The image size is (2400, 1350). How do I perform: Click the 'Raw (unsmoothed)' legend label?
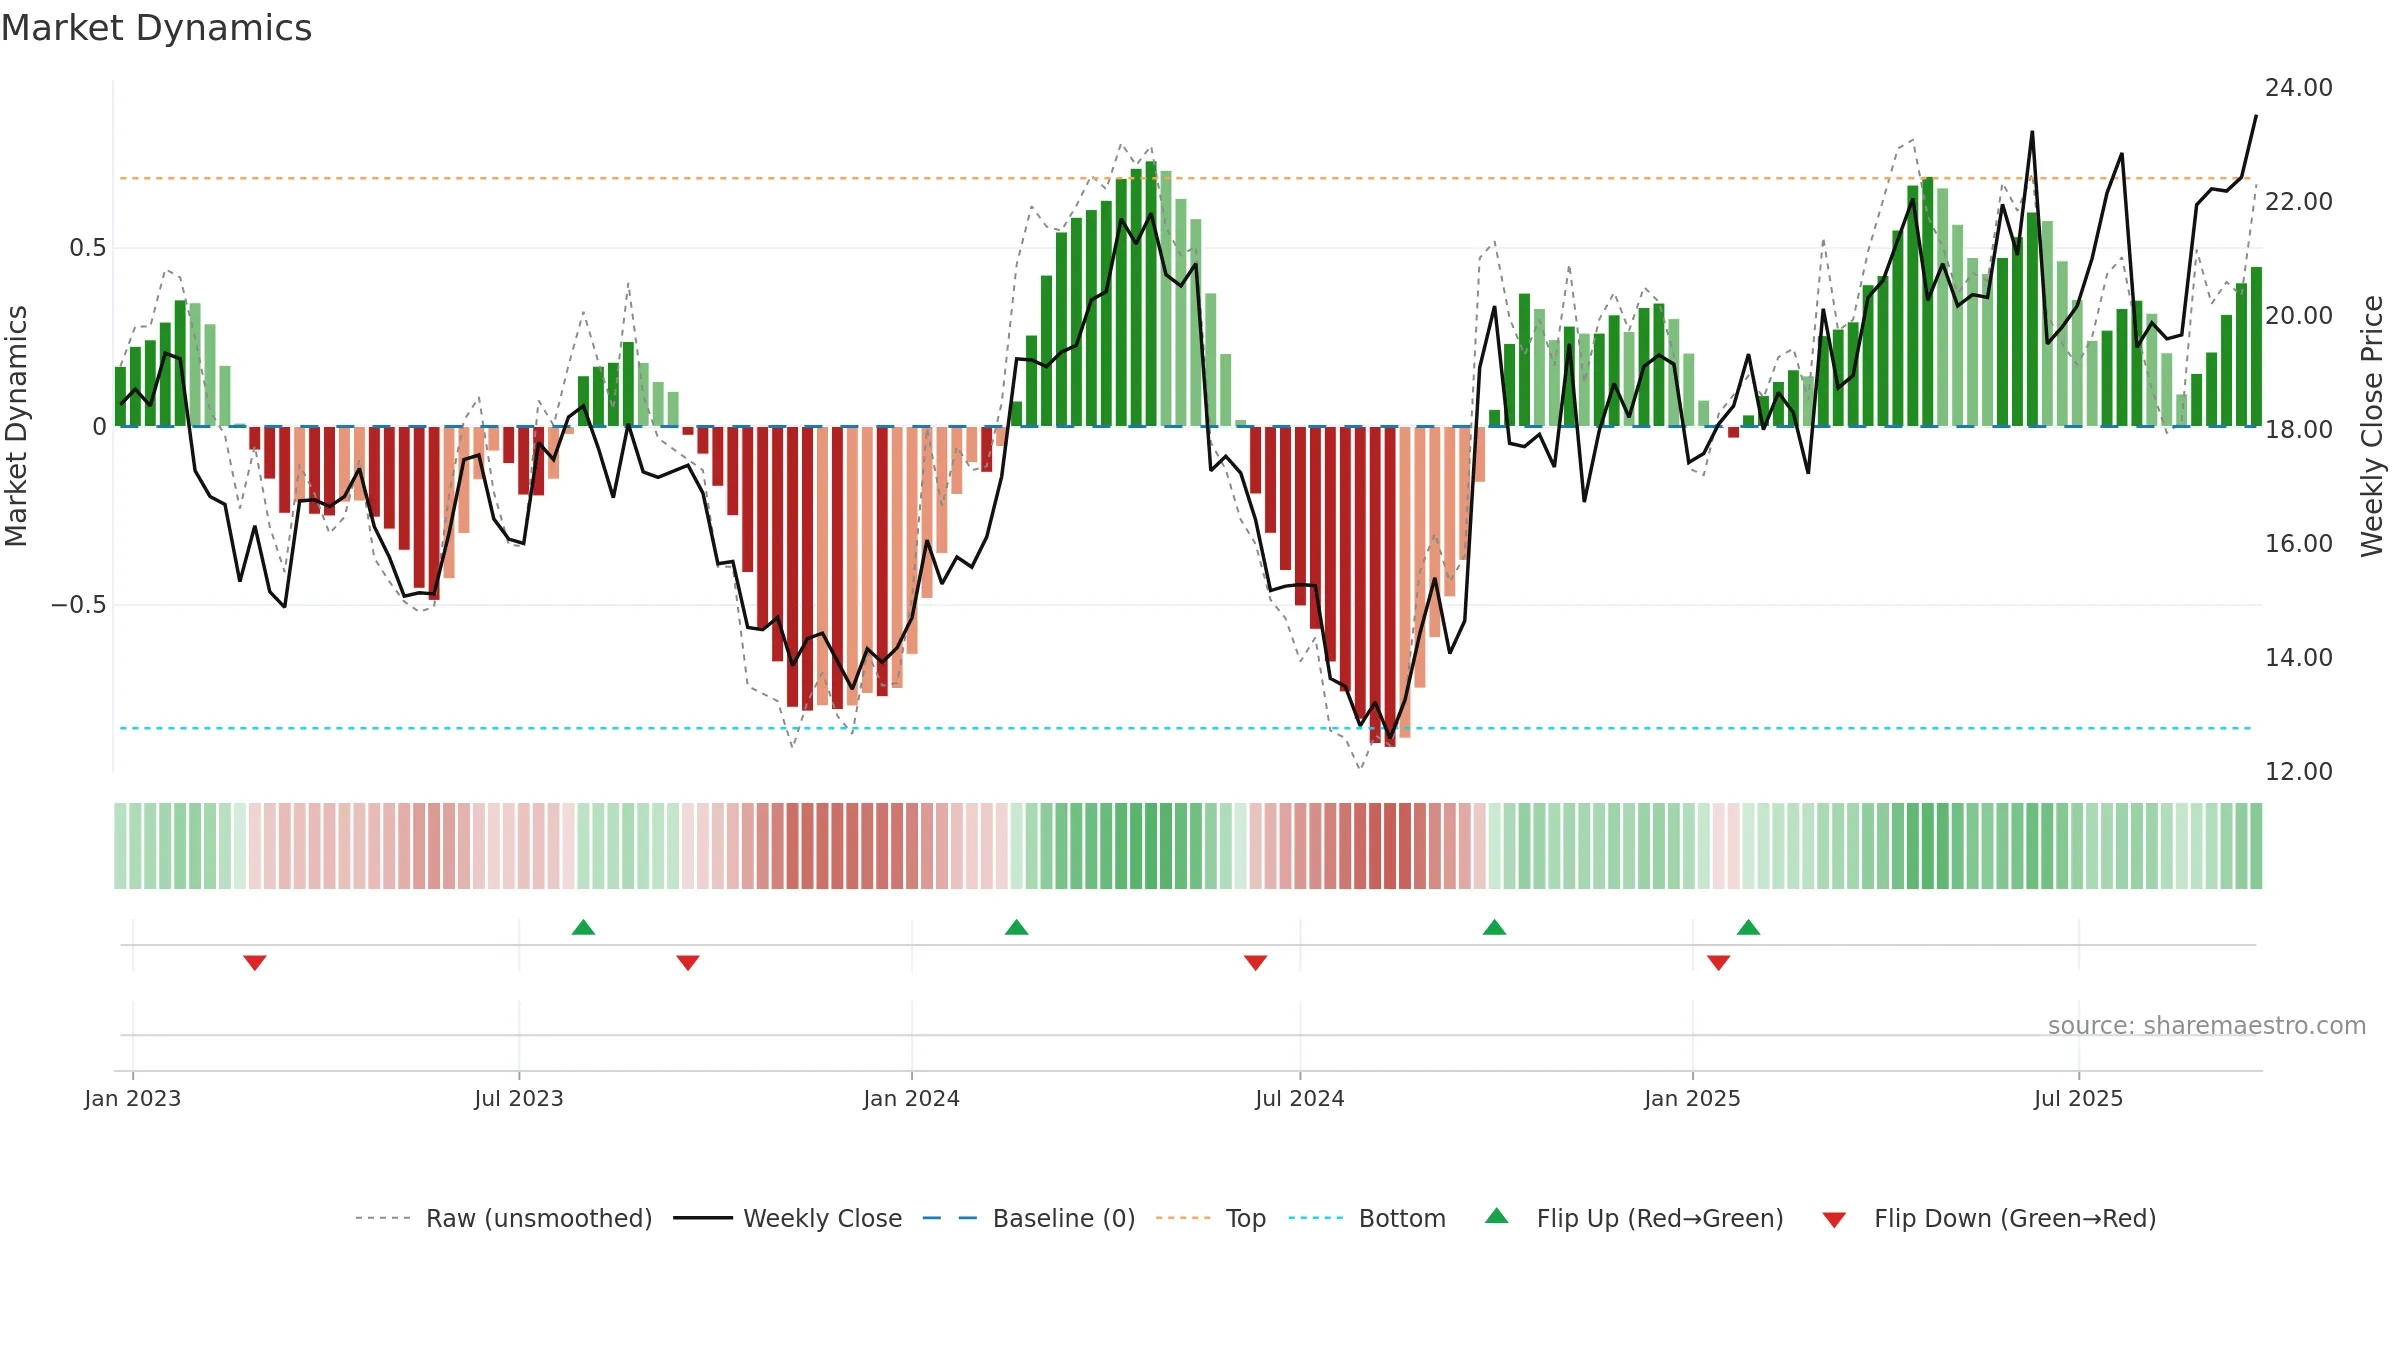539,1219
